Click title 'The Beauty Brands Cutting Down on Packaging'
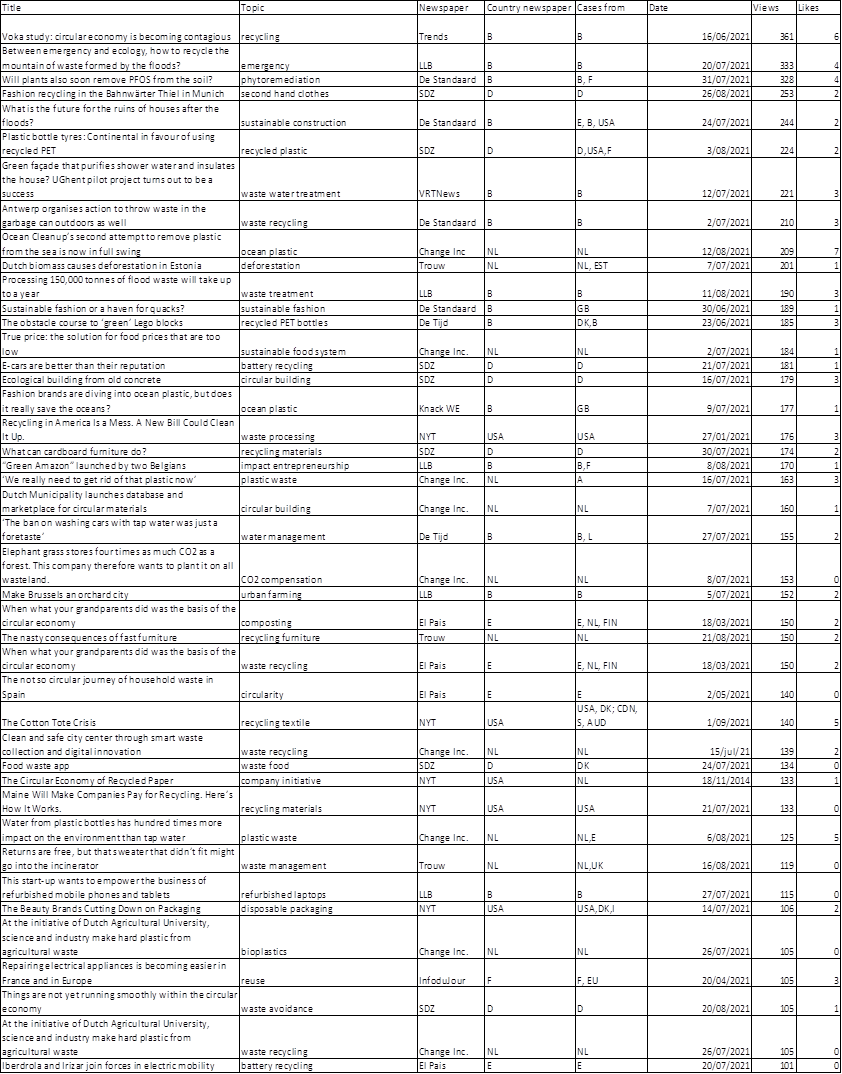The image size is (842, 1074). coord(120,909)
